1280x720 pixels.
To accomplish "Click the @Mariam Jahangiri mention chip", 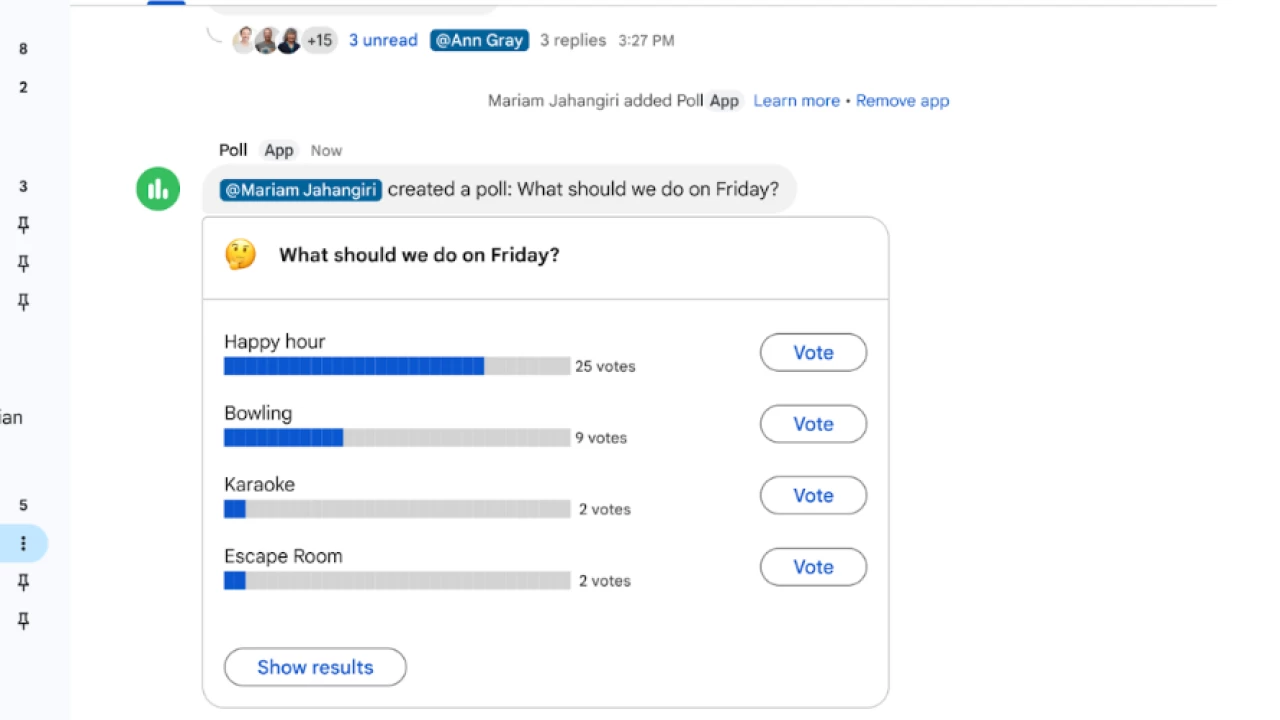I will pyautogui.click(x=301, y=189).
